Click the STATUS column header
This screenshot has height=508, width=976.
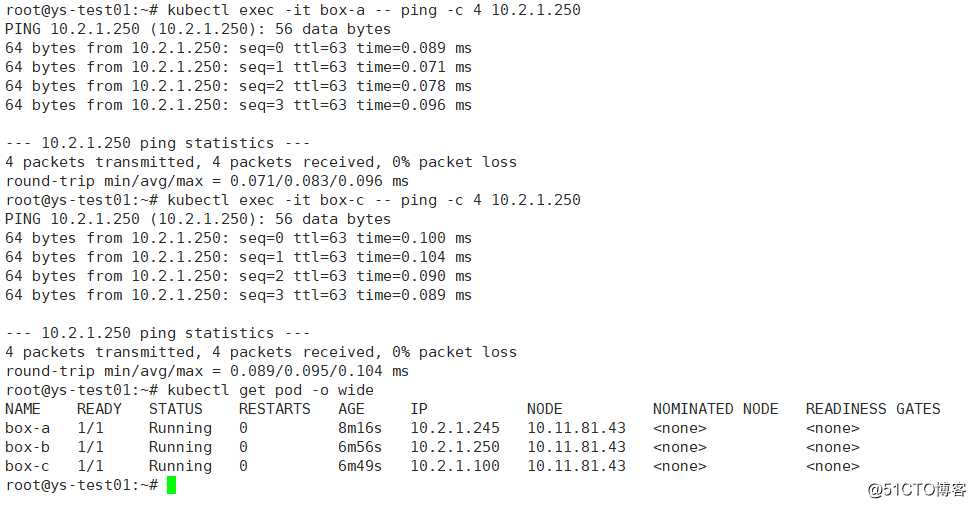(x=176, y=409)
